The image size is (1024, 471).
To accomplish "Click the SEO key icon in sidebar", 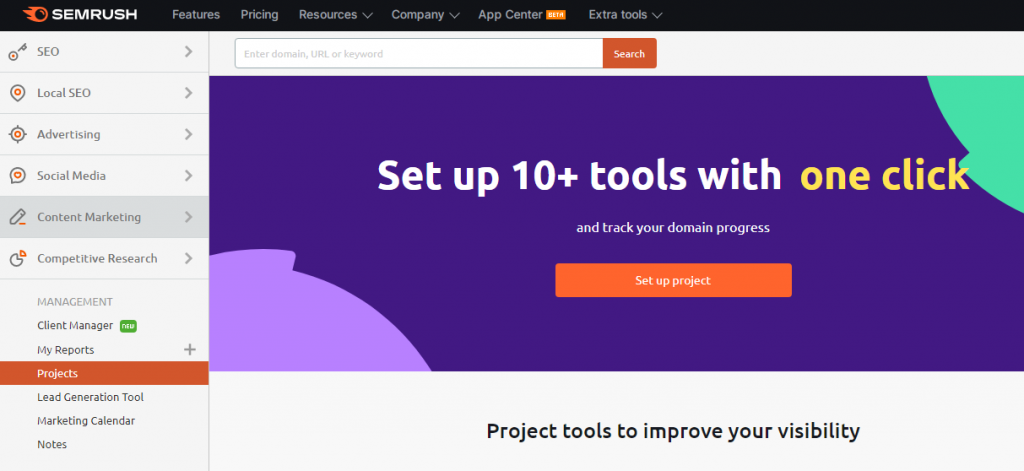I will pyautogui.click(x=17, y=52).
